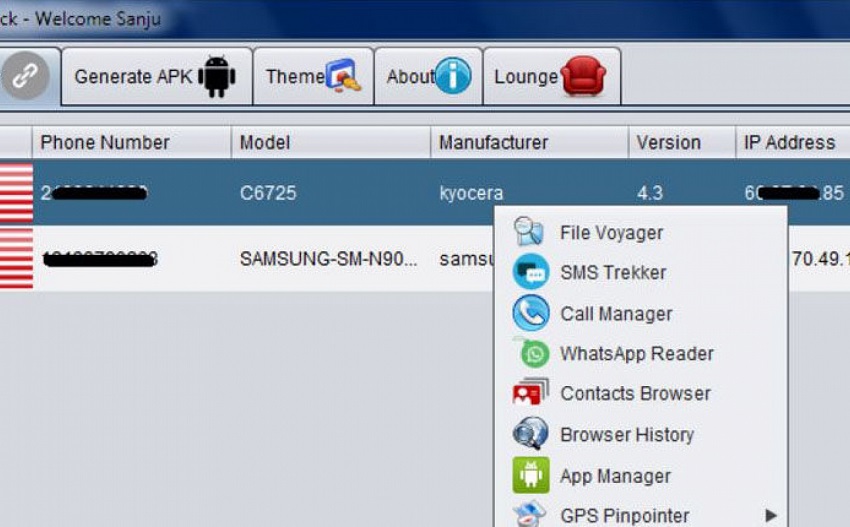
Task: Choose File Voyager from context menu
Action: (x=641, y=233)
